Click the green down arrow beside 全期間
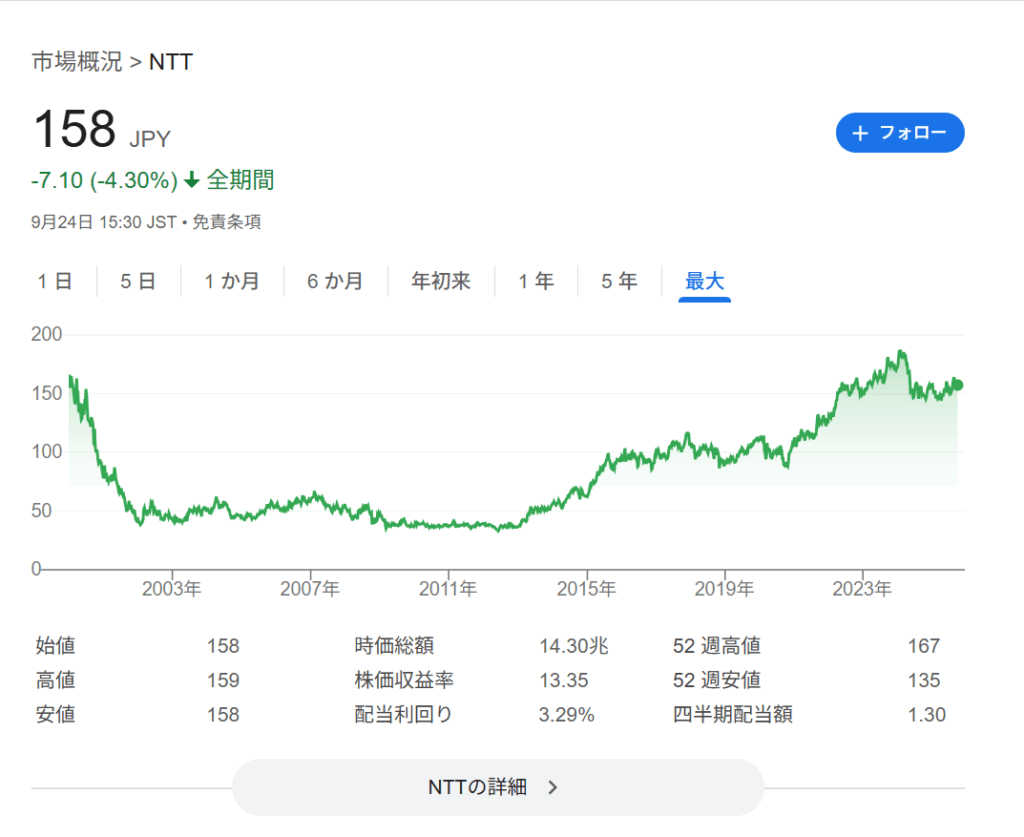This screenshot has height=837, width=1024. 192,181
